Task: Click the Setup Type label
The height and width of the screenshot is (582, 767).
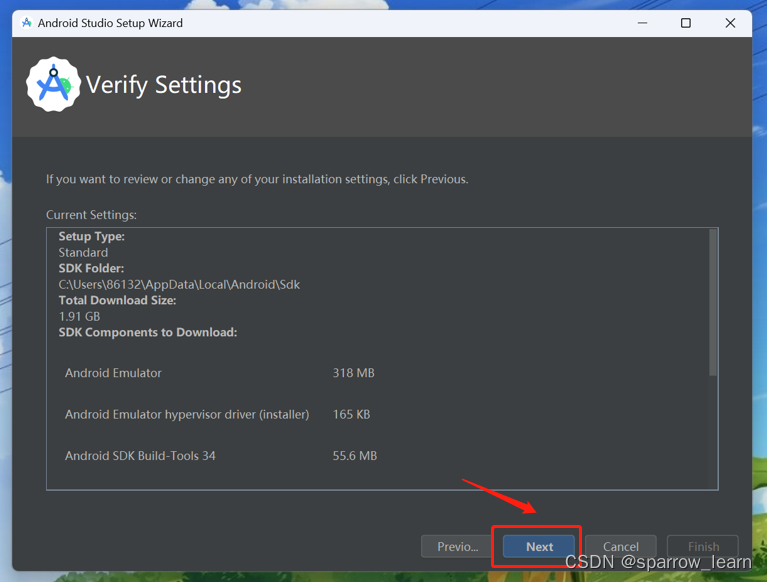Action: pyautogui.click(x=91, y=236)
